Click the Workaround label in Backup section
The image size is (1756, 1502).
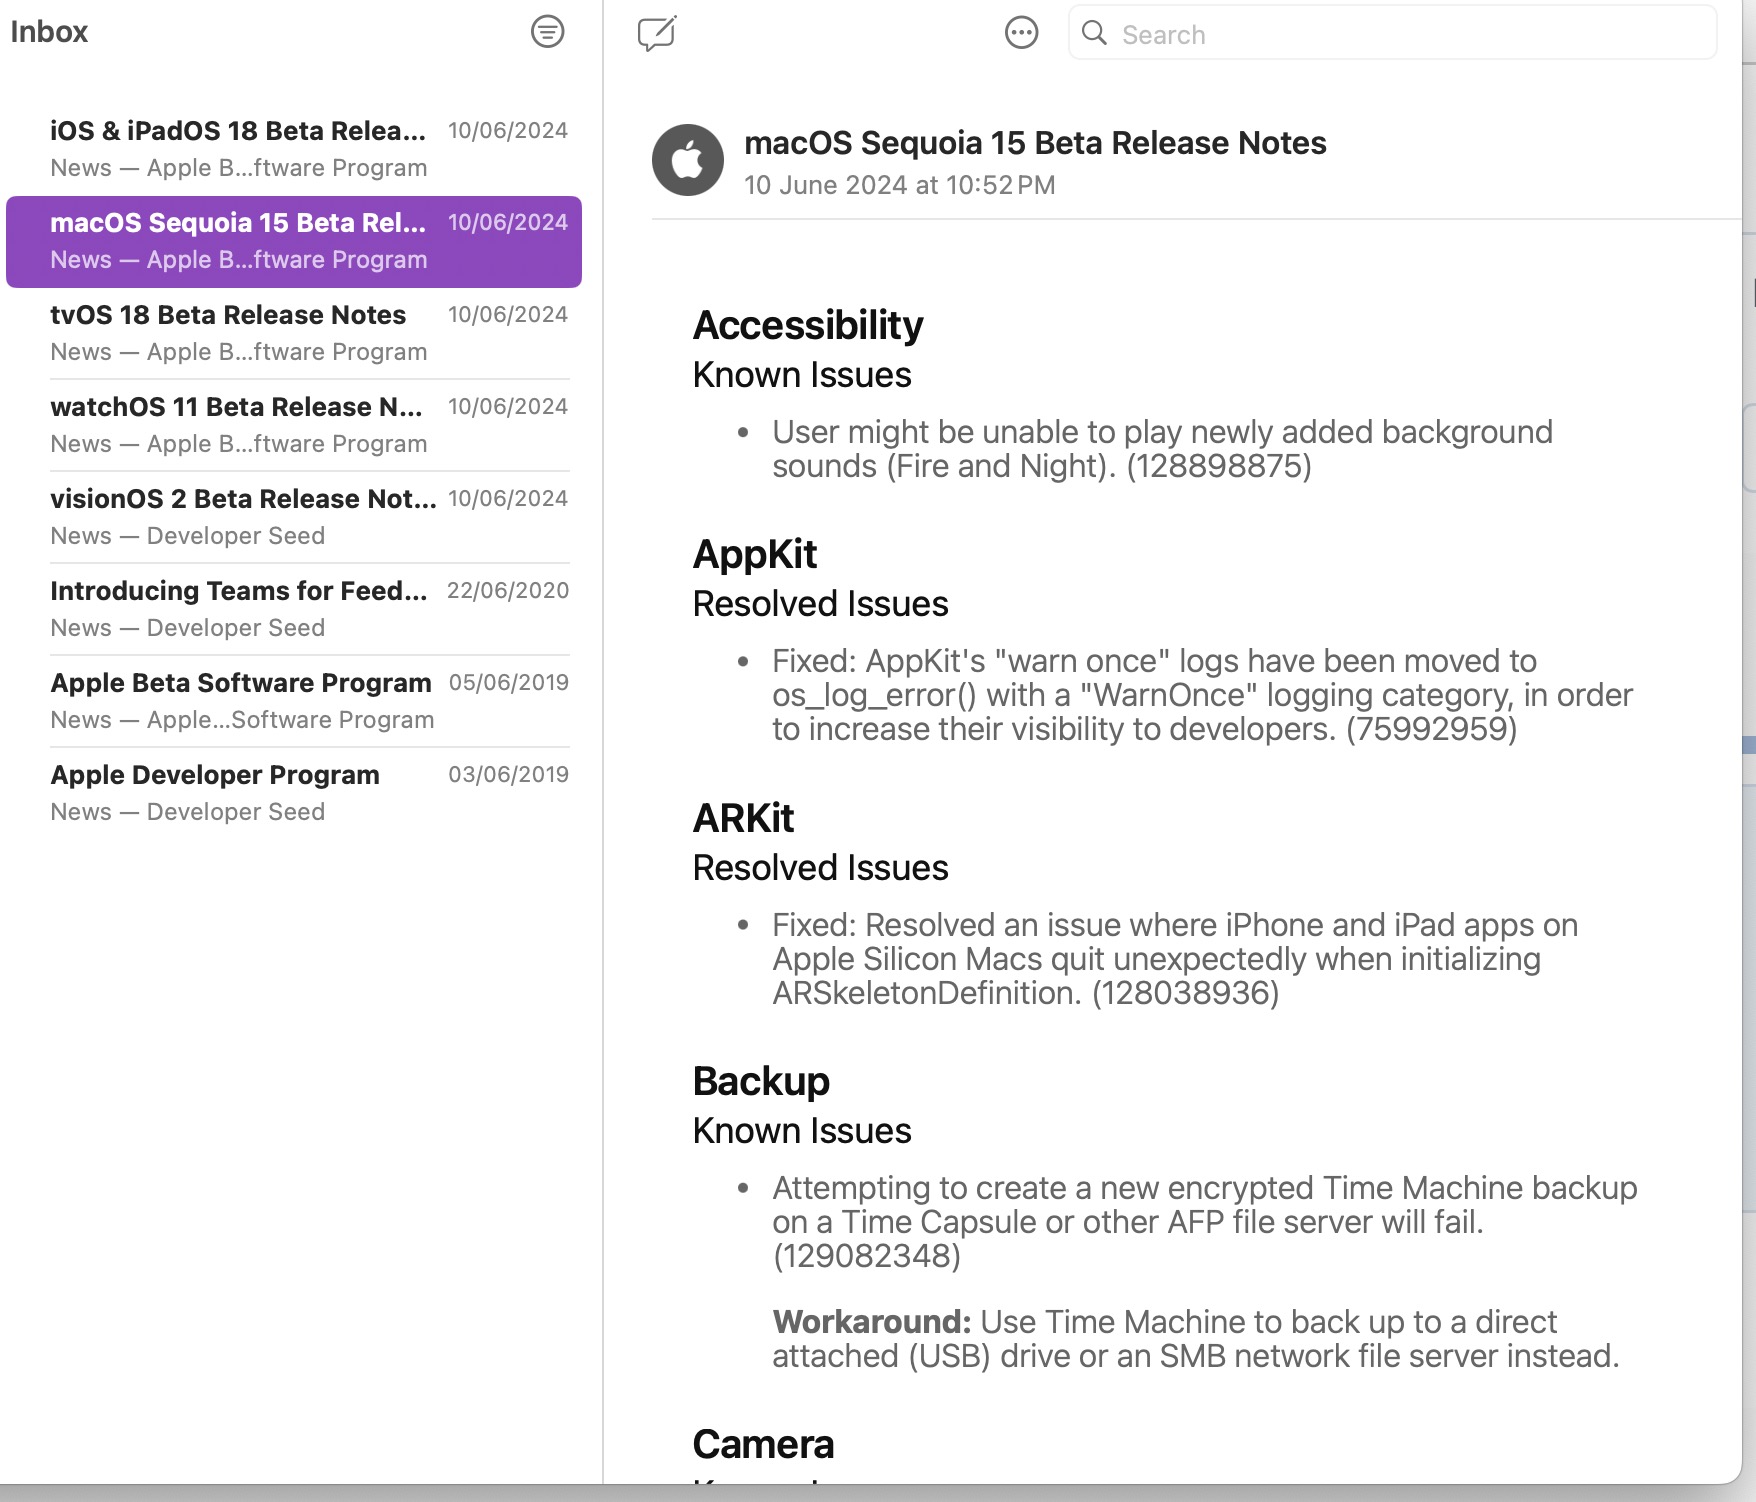click(x=871, y=1322)
